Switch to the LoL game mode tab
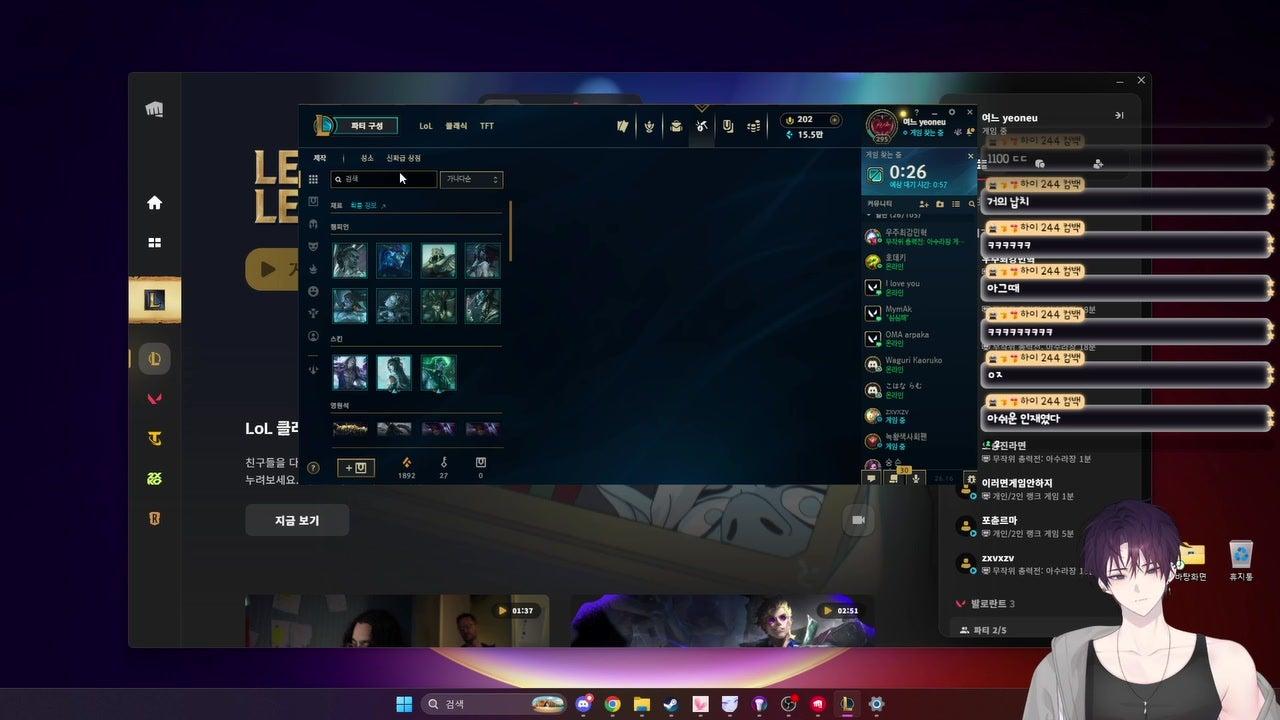This screenshot has height=720, width=1280. point(426,126)
